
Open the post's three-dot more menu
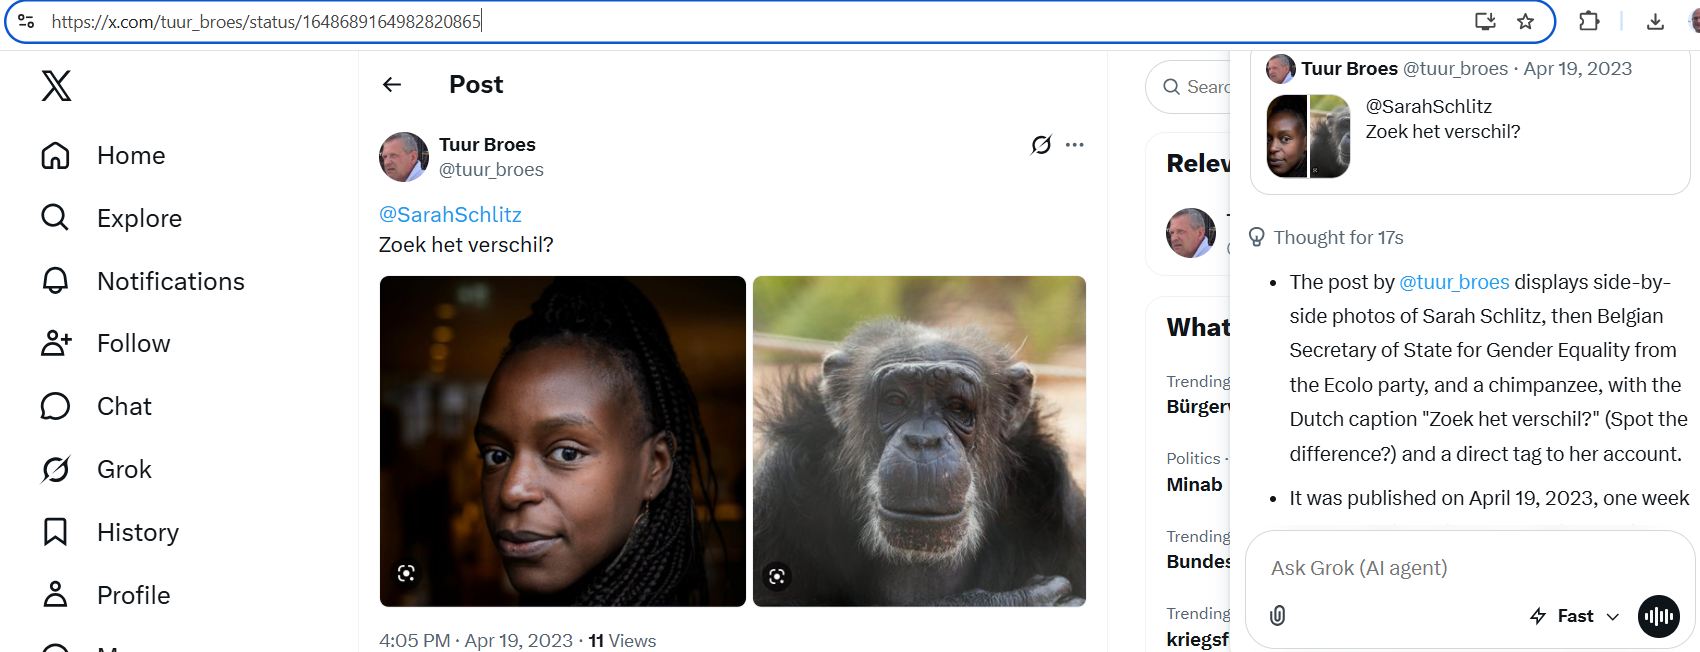pos(1075,145)
